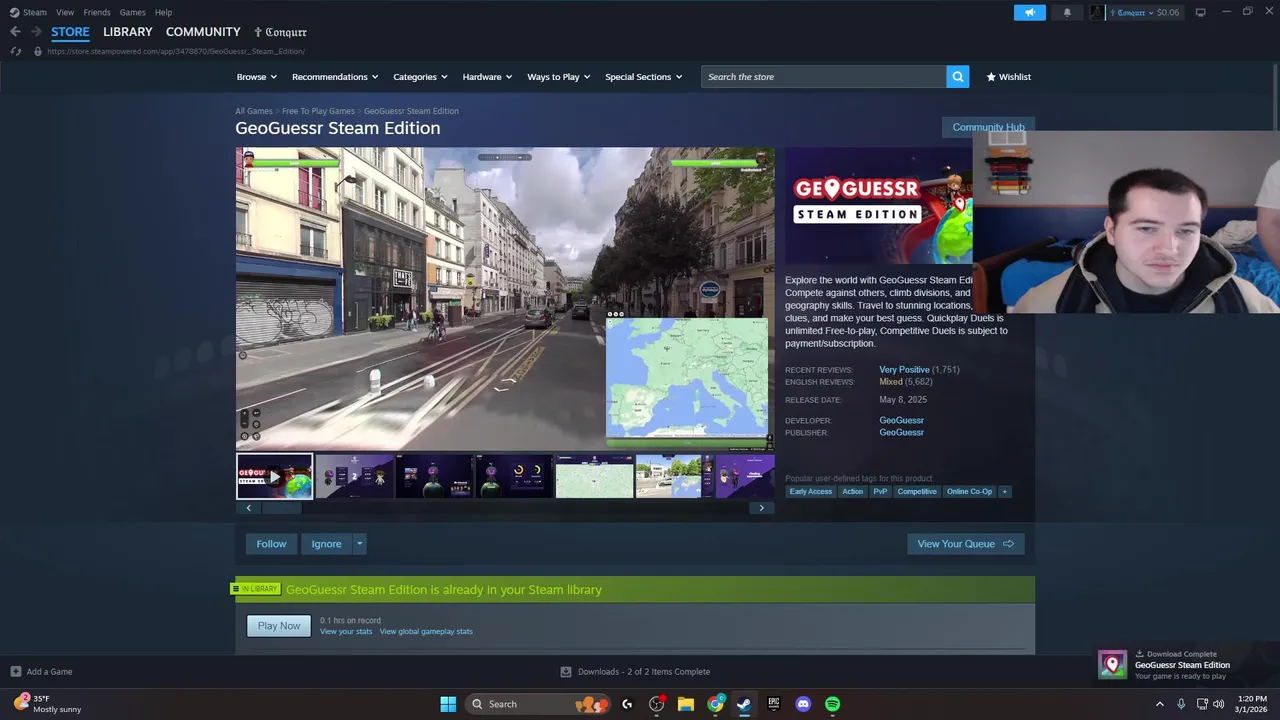
Task: Click the Ignore button
Action: (x=326, y=544)
